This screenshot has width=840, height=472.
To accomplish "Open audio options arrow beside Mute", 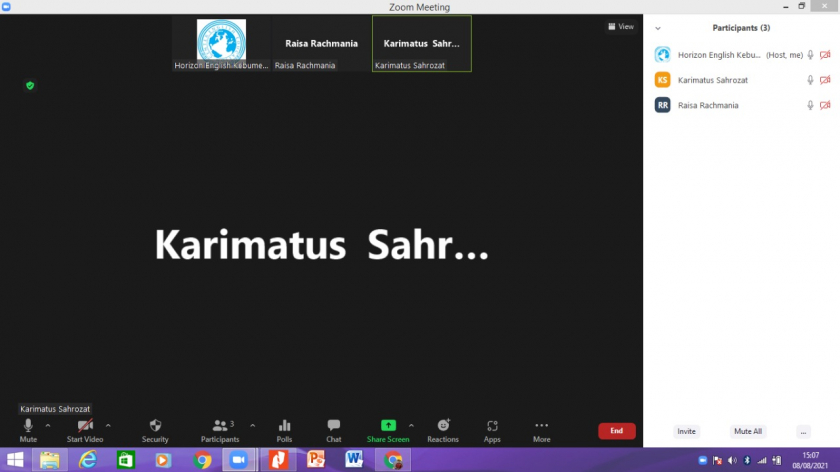I will pyautogui.click(x=48, y=426).
